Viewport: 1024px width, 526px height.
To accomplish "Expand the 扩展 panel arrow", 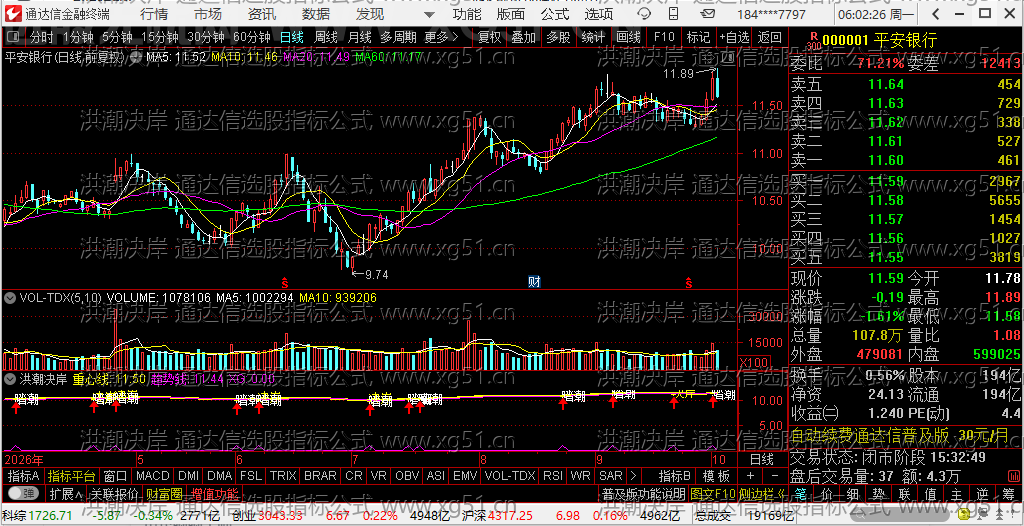I will [x=66, y=493].
